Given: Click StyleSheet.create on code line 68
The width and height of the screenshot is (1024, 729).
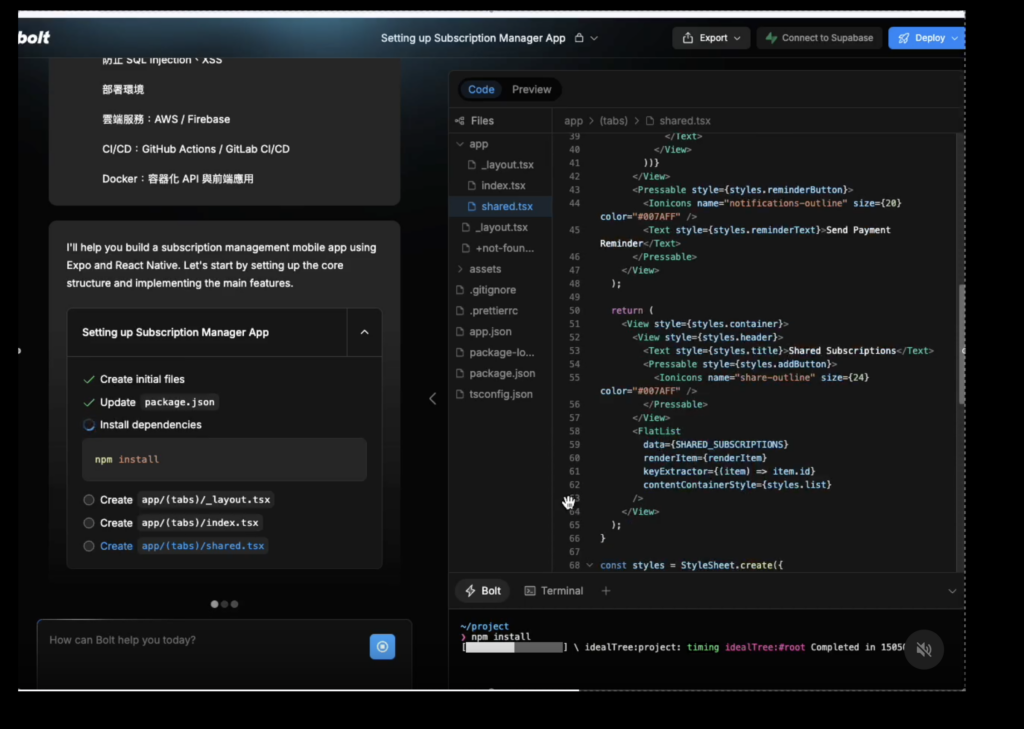Looking at the screenshot, I should 728,566.
